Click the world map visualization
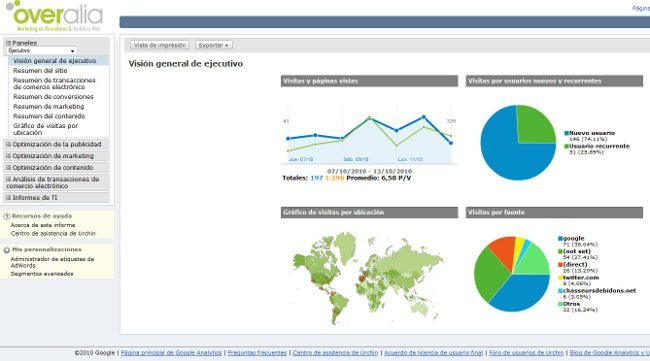Image resolution: width=650 pixels, height=361 pixels. pyautogui.click(x=368, y=278)
